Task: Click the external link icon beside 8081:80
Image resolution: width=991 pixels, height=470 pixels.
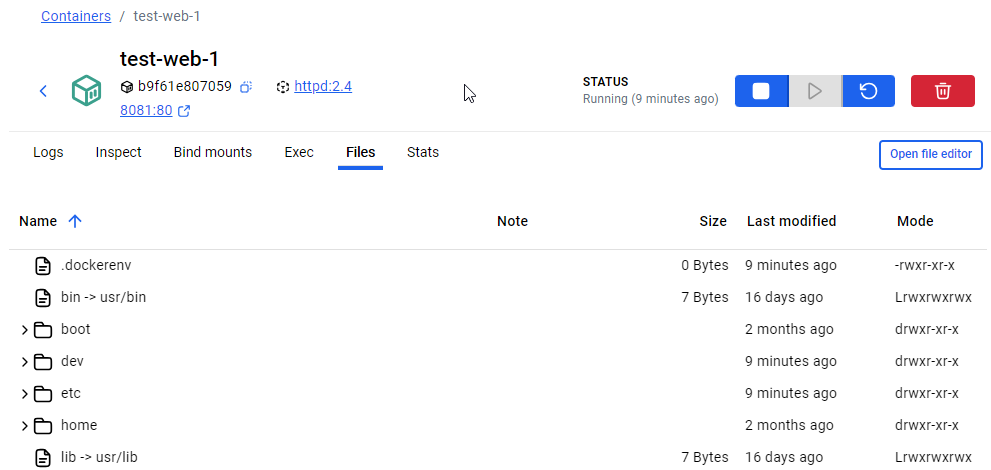Action: [184, 111]
